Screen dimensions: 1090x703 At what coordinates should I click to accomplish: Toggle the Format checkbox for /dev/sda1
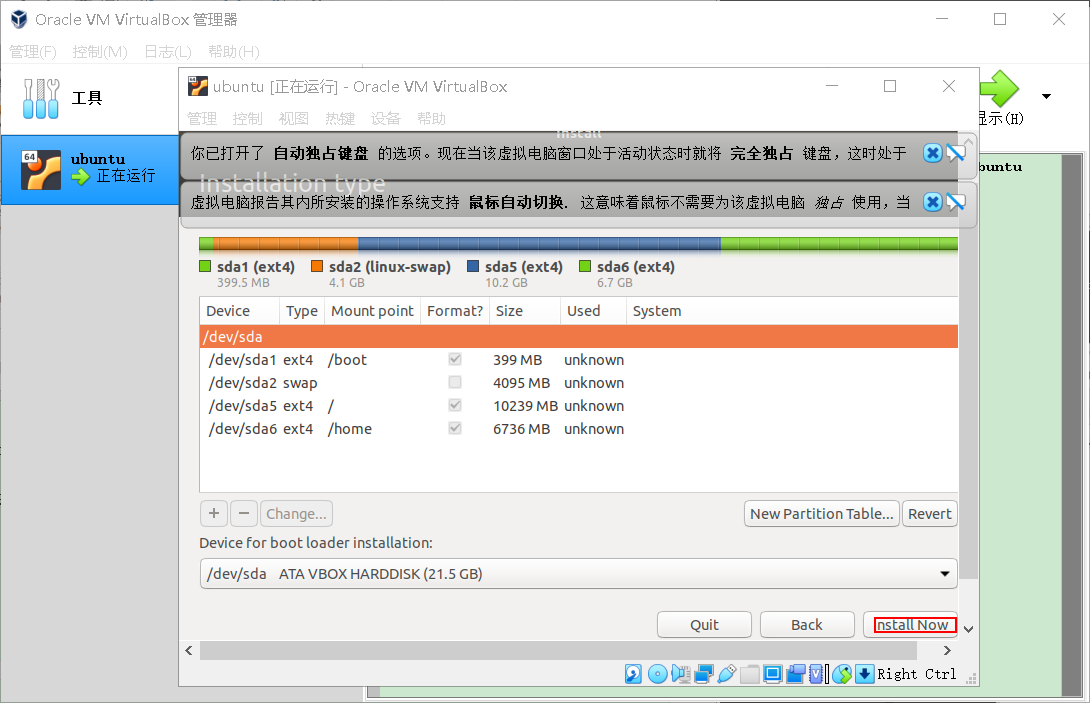(455, 359)
